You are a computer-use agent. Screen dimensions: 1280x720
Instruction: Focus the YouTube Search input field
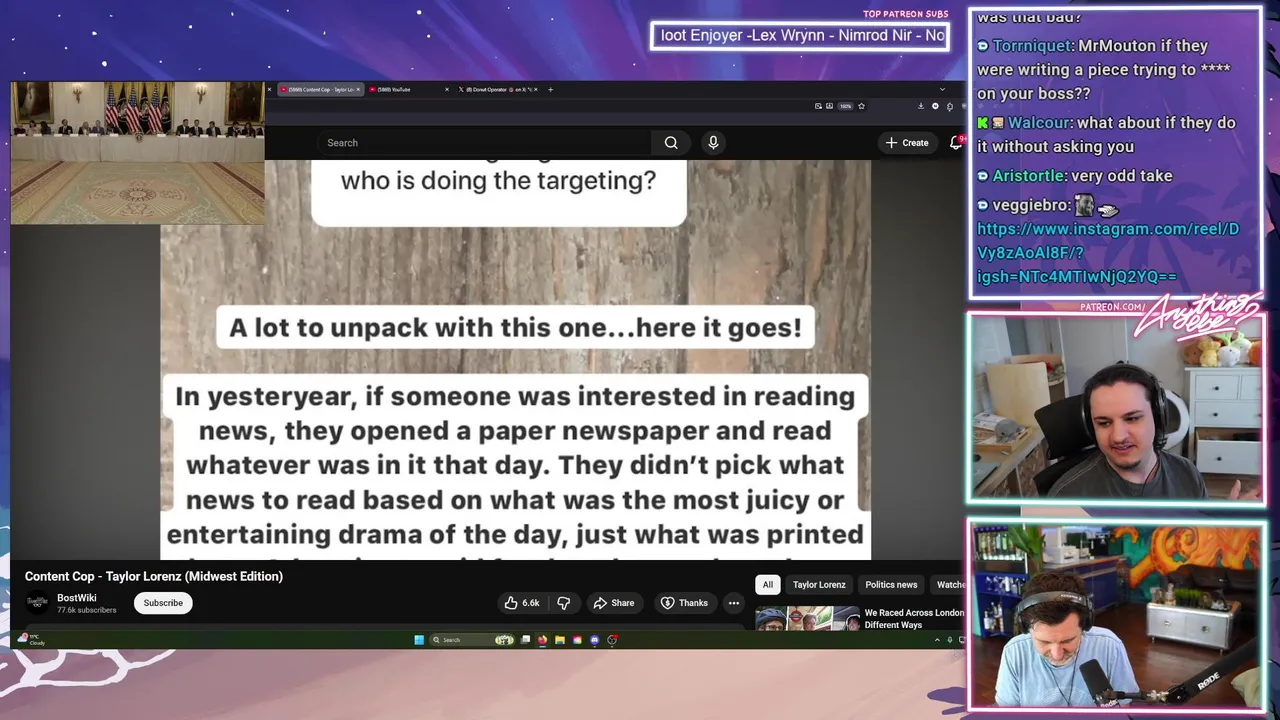tap(485, 143)
